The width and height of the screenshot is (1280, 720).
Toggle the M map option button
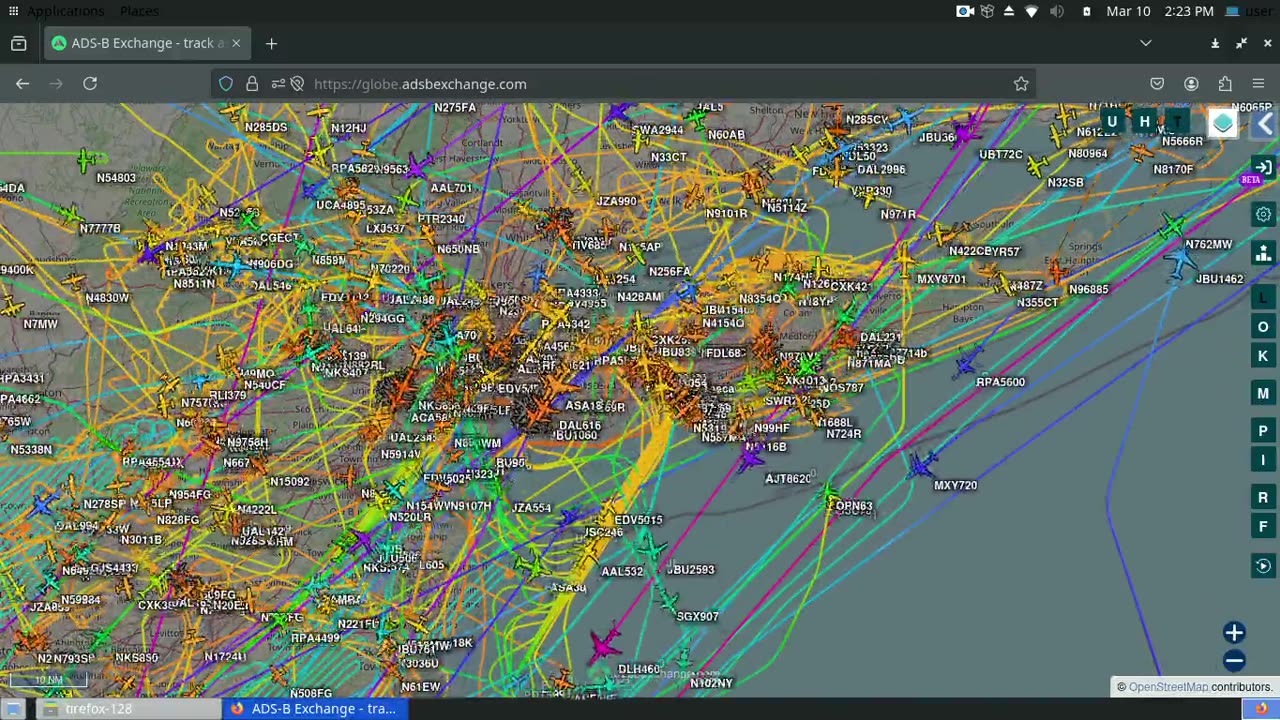(1263, 394)
